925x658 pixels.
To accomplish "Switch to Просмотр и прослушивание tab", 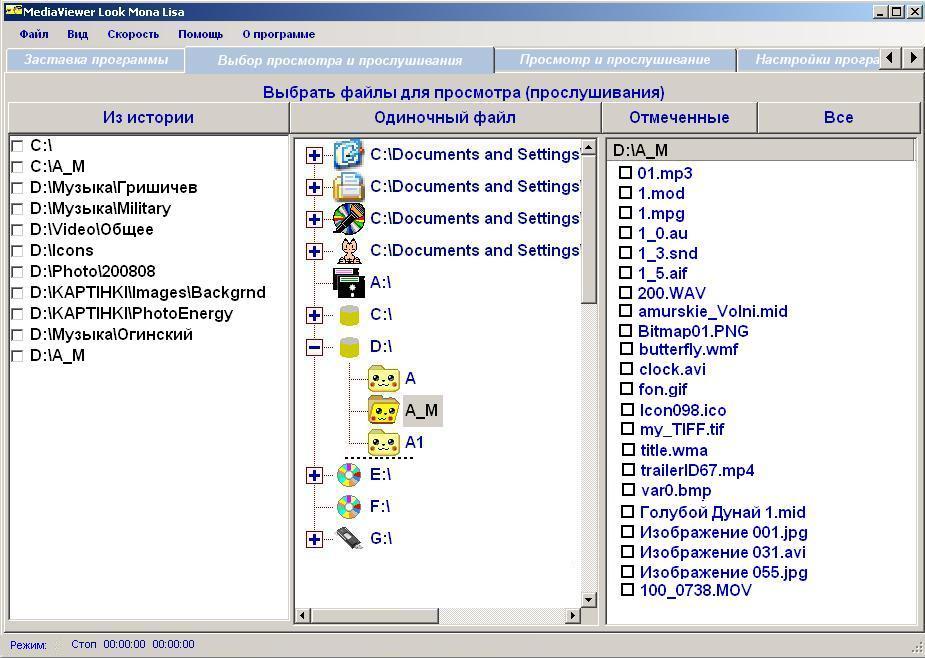I will (x=615, y=60).
